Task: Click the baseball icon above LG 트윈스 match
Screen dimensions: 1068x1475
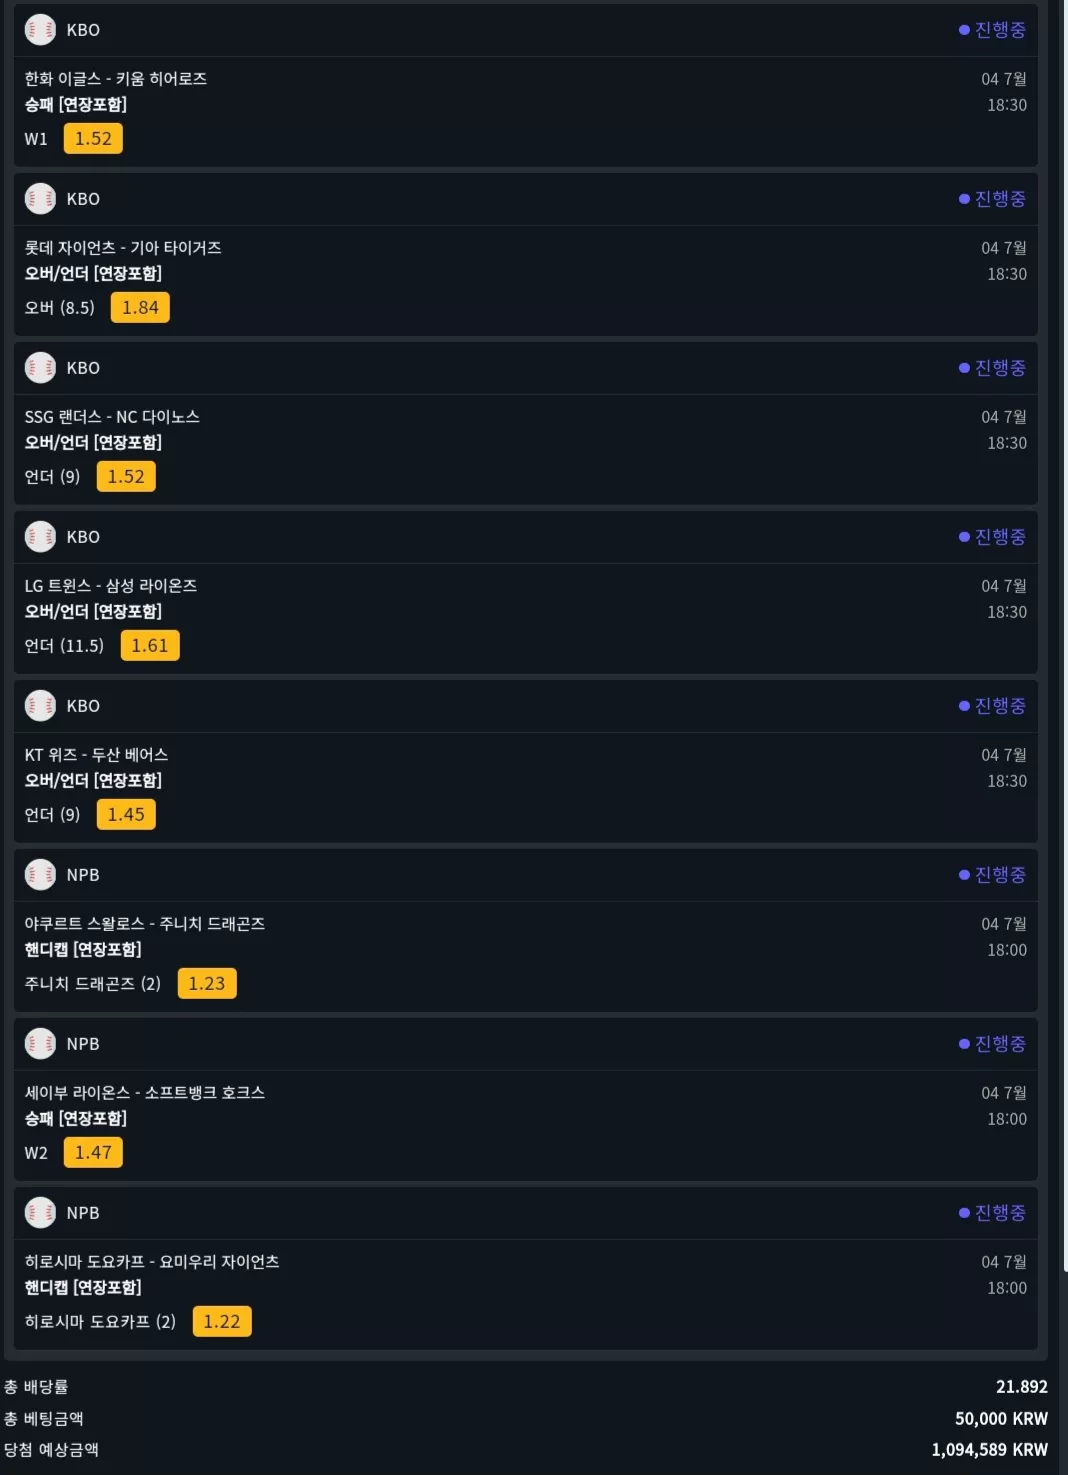Action: coord(40,537)
